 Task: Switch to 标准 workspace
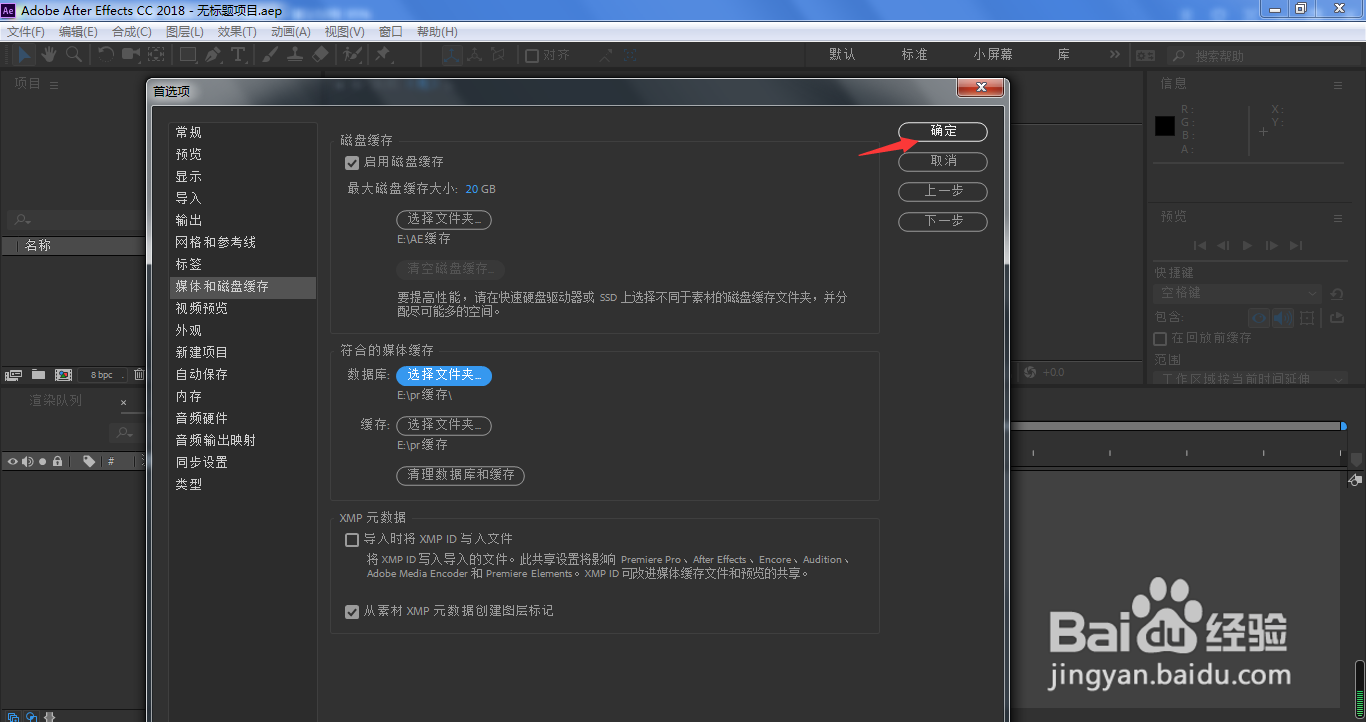915,54
